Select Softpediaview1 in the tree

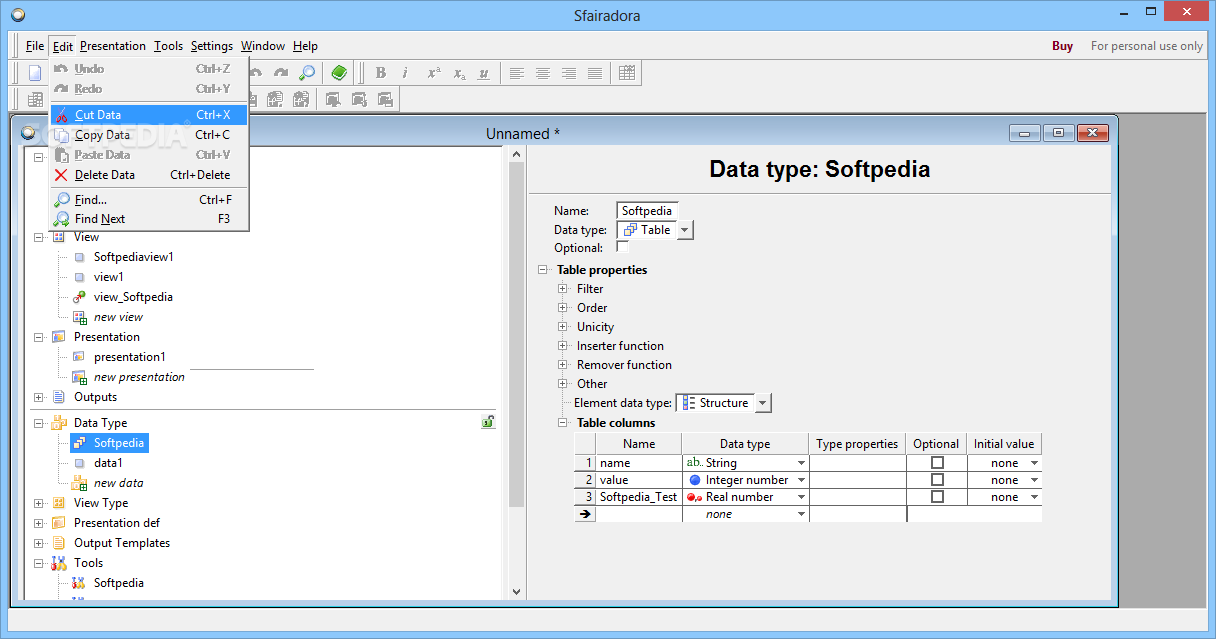point(134,257)
